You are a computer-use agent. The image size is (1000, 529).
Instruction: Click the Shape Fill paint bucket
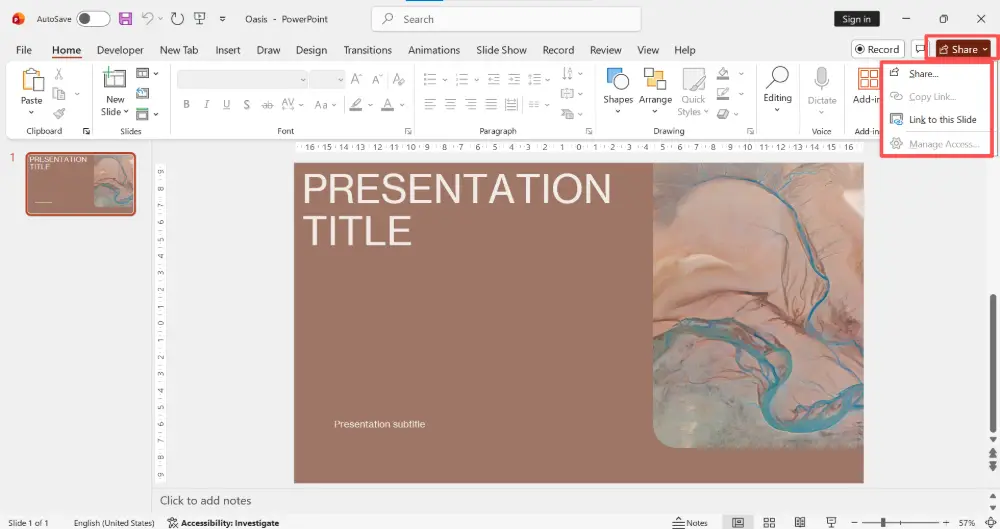[x=723, y=73]
